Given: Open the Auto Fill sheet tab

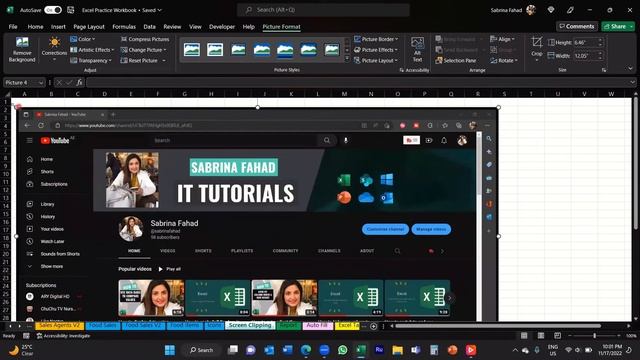Looking at the screenshot, I should [318, 326].
